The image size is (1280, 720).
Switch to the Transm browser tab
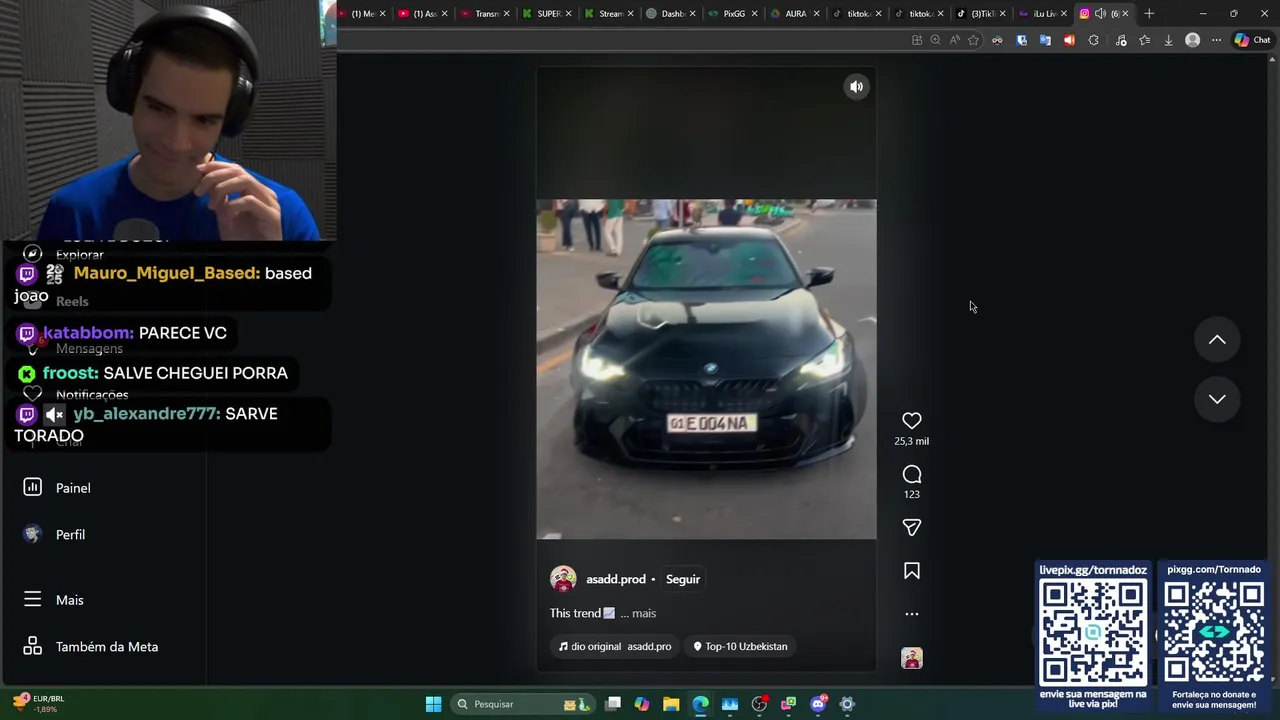[484, 14]
